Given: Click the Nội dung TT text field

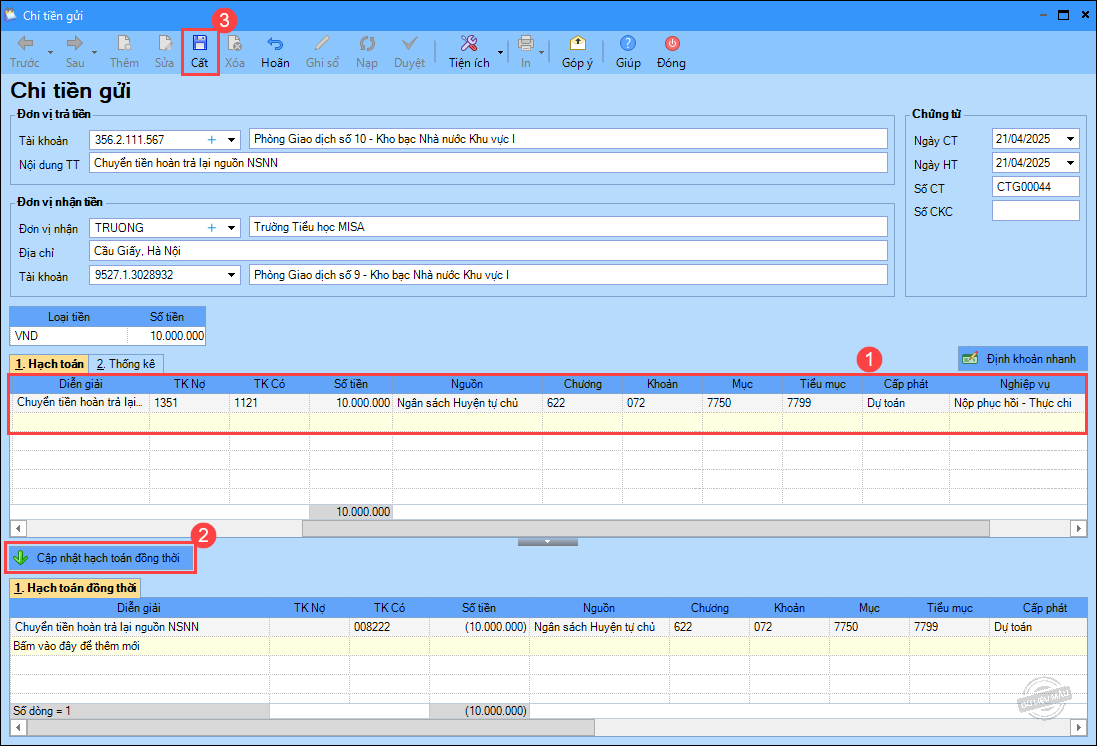Looking at the screenshot, I should click(488, 163).
